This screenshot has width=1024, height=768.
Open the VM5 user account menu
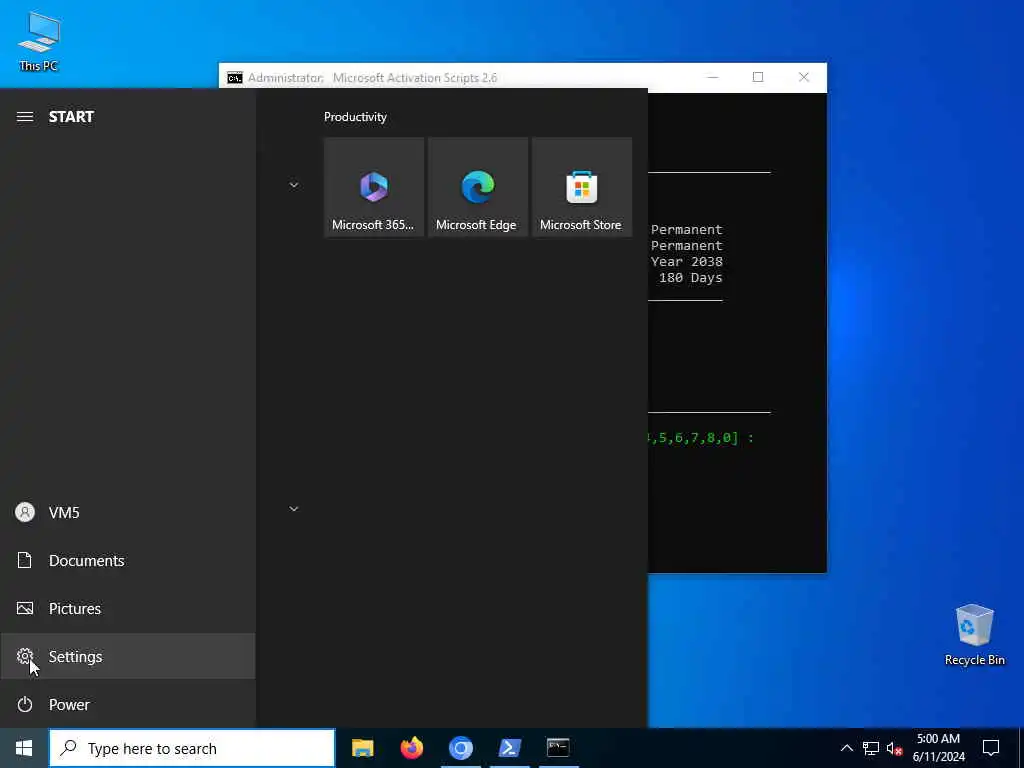pyautogui.click(x=127, y=513)
